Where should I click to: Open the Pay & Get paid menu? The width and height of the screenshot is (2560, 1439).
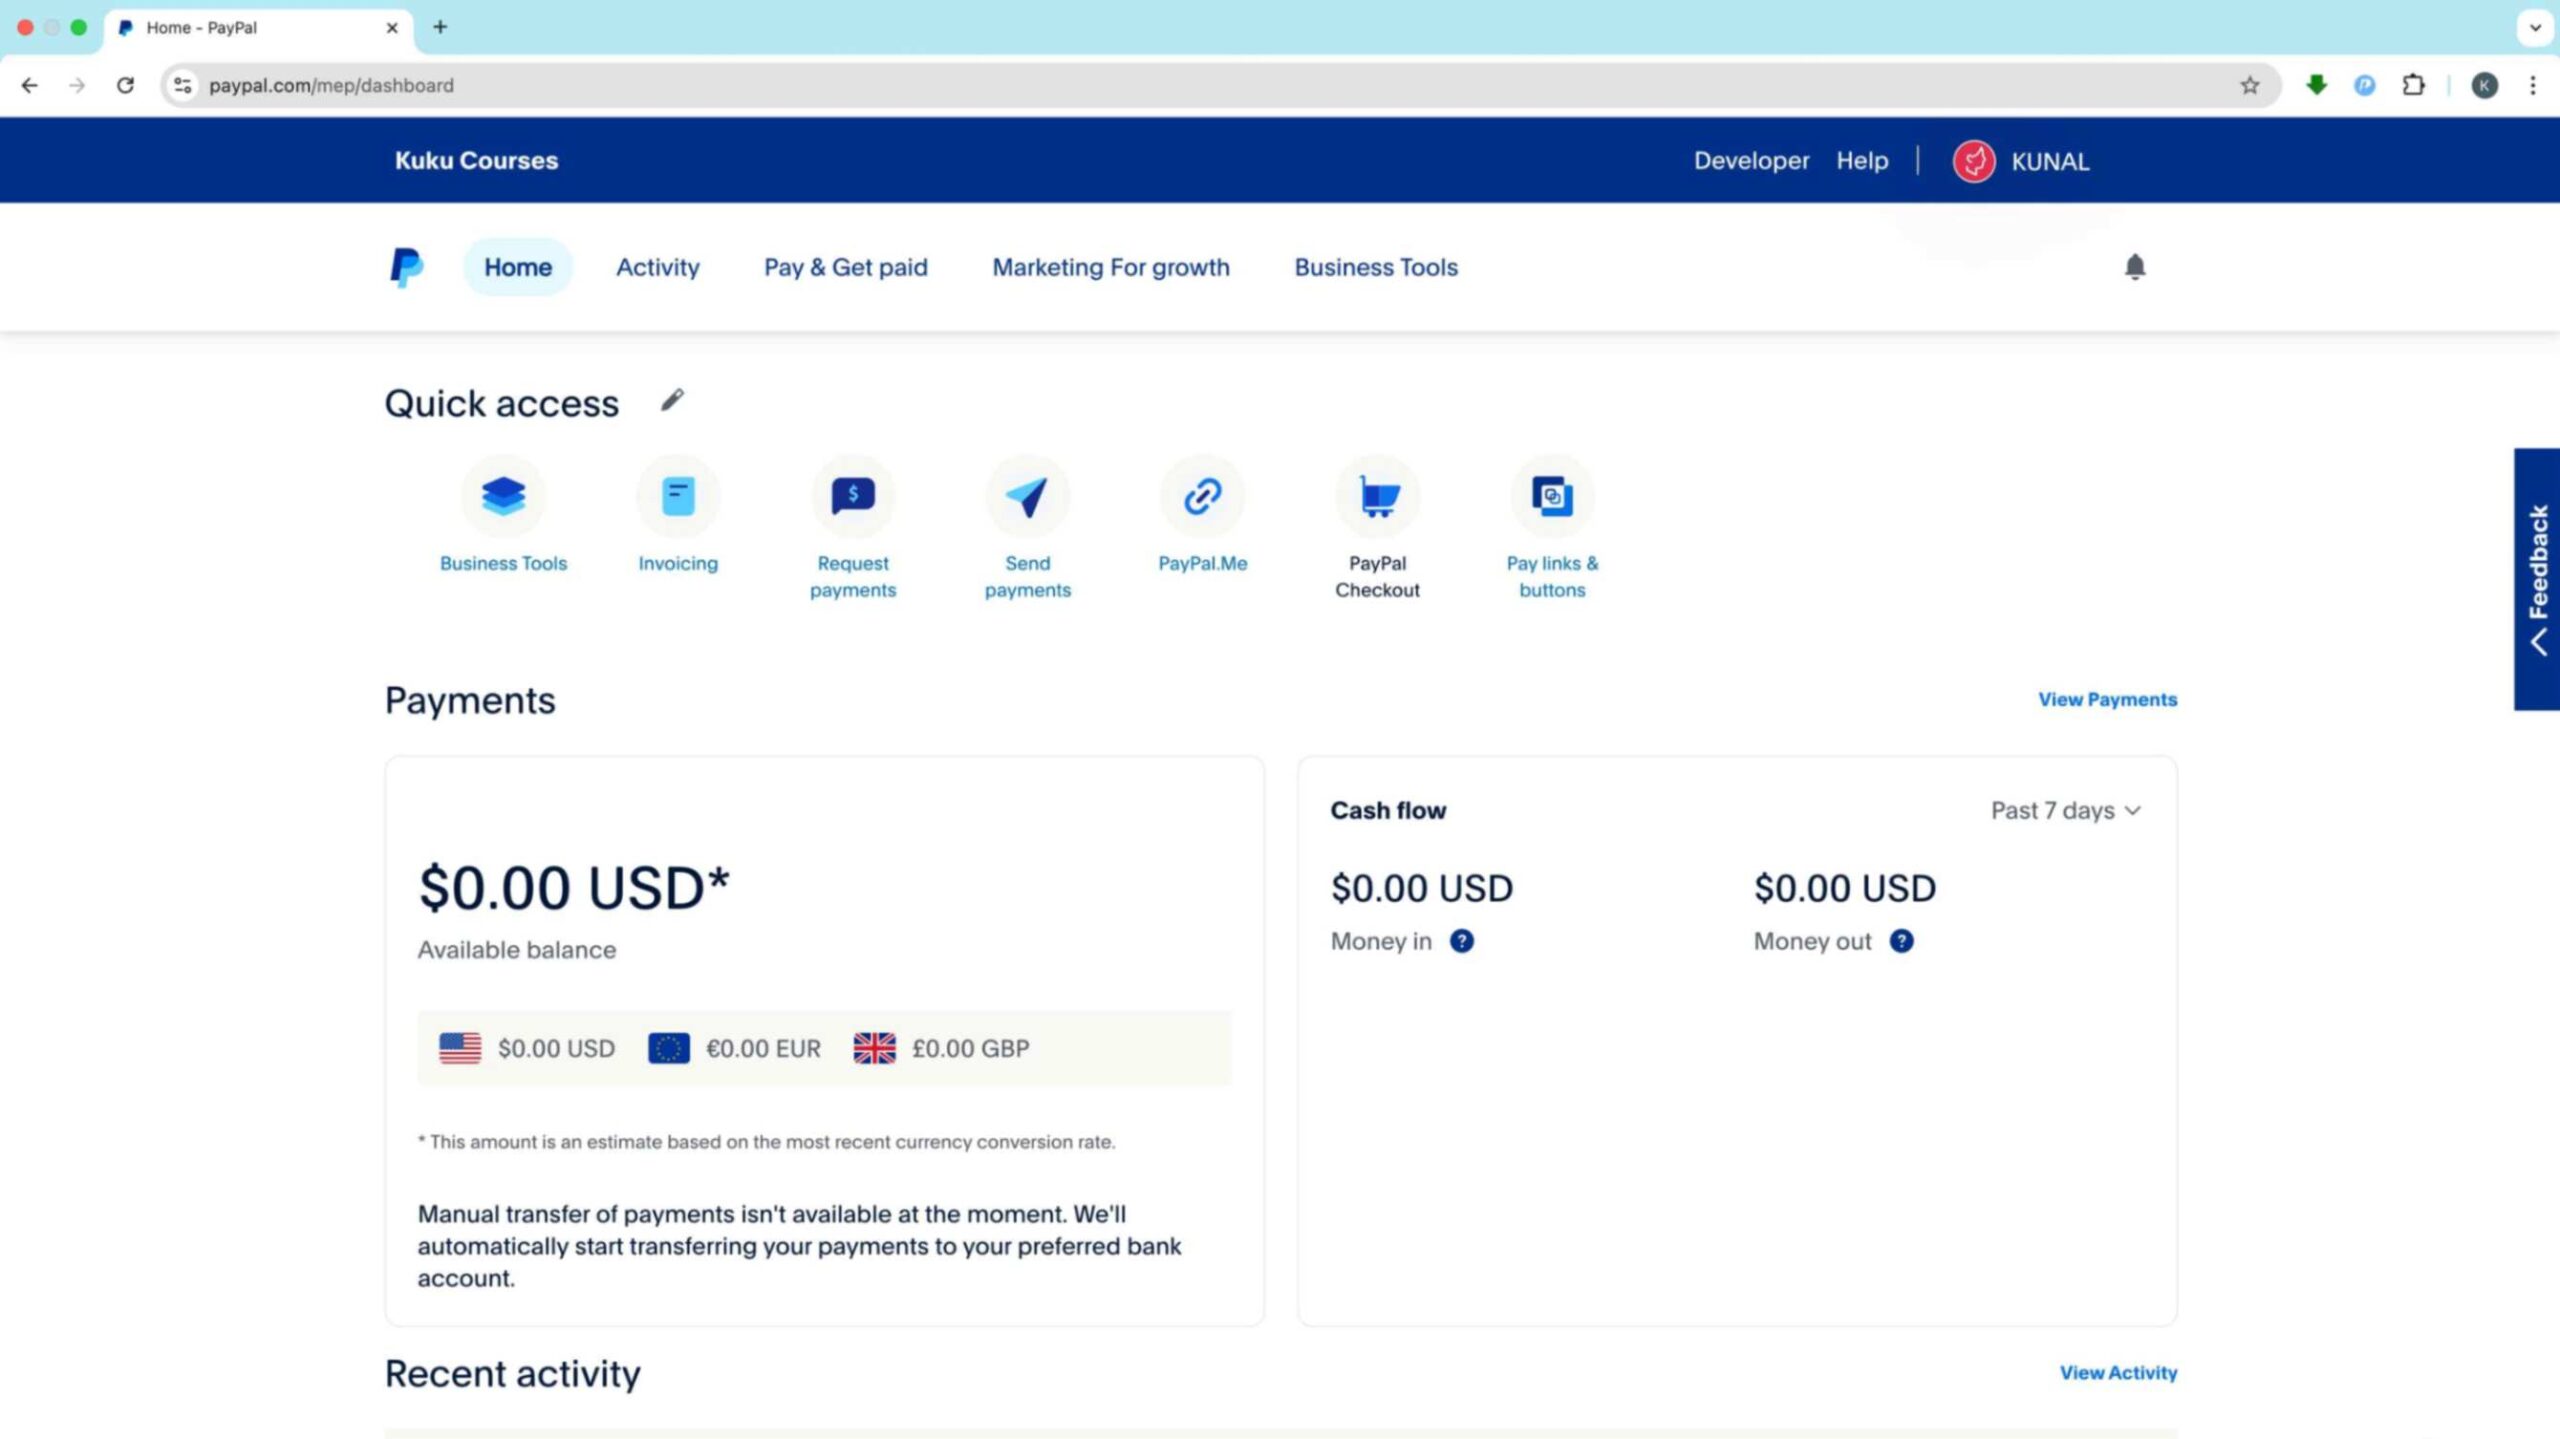point(846,267)
